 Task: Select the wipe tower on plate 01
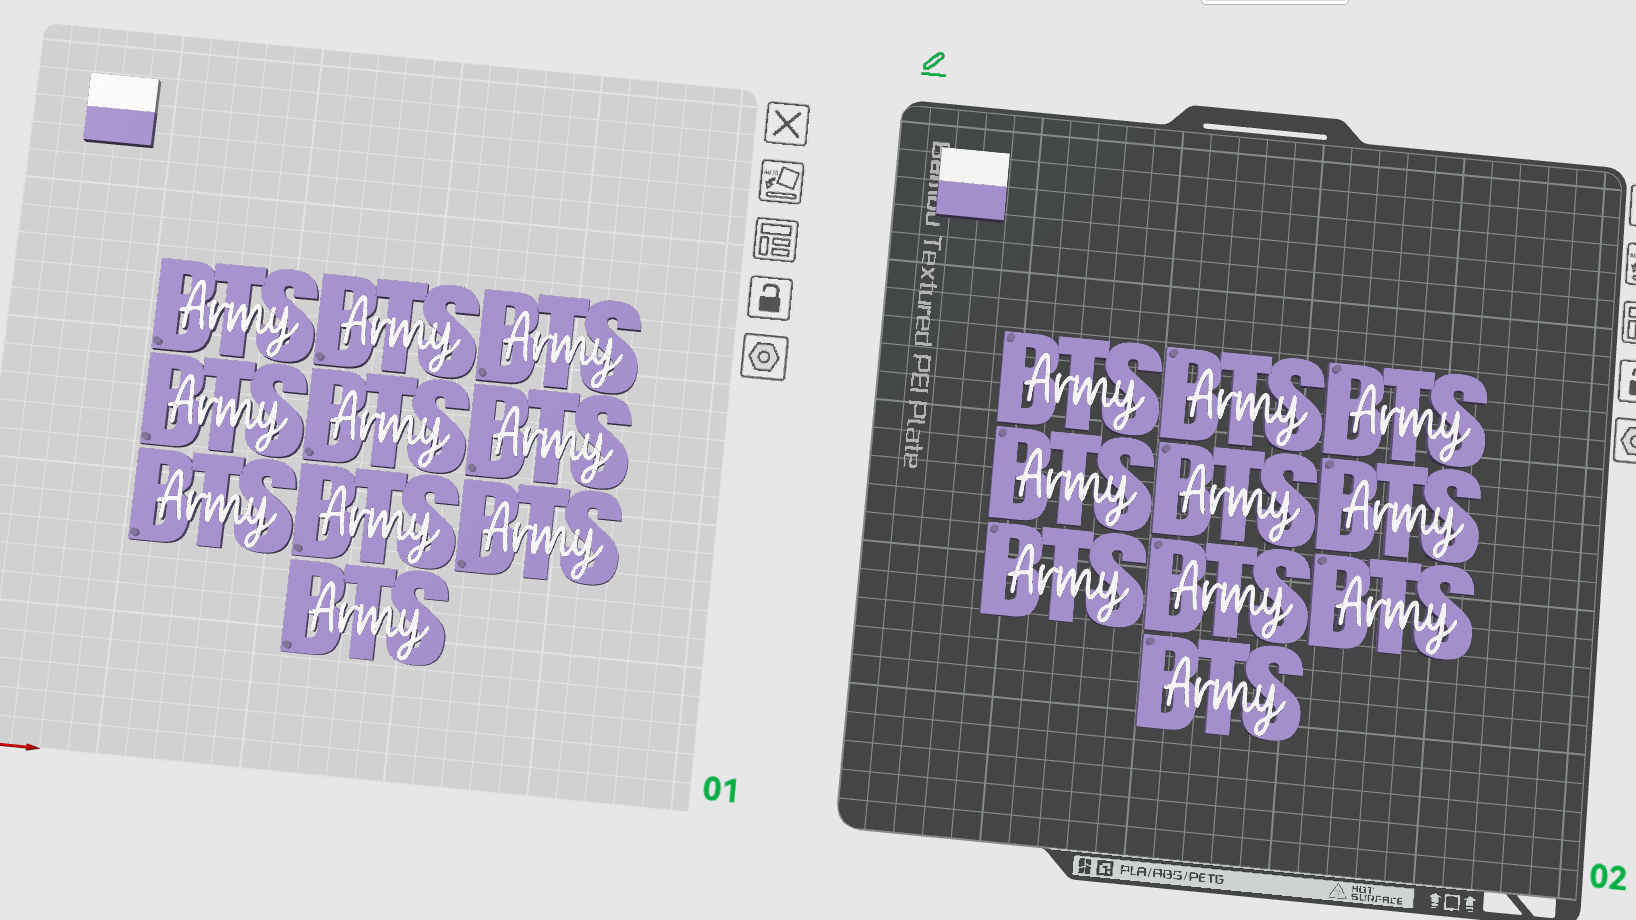click(x=122, y=110)
